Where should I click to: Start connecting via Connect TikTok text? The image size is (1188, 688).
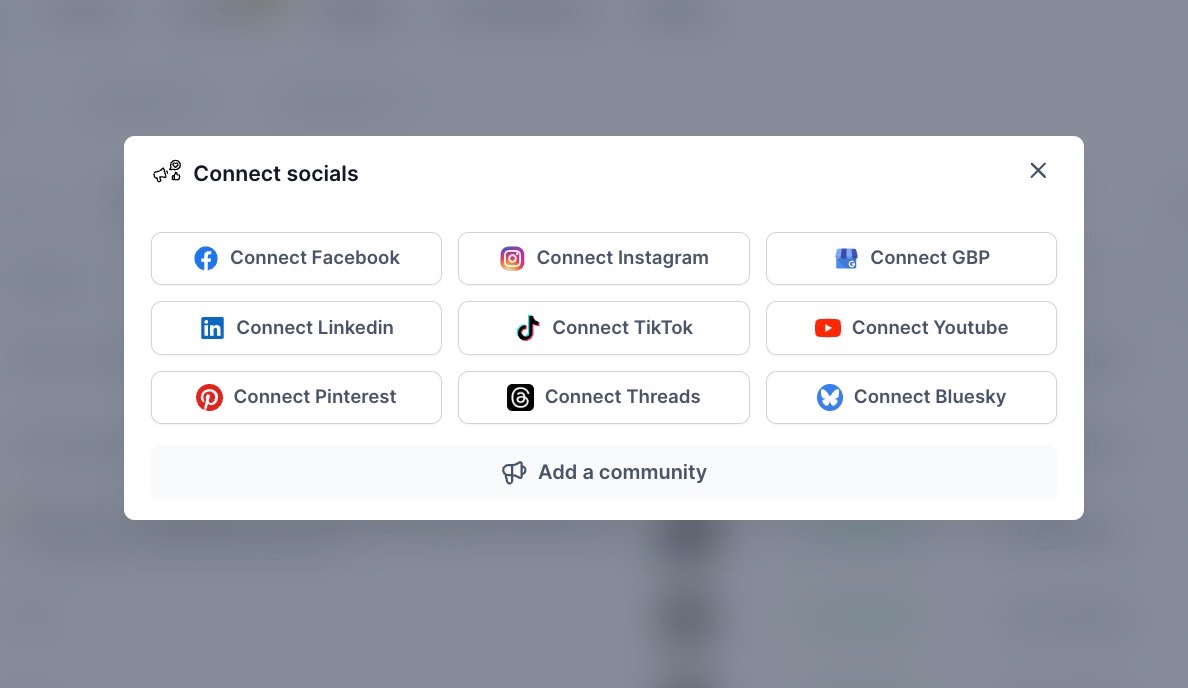coord(622,328)
